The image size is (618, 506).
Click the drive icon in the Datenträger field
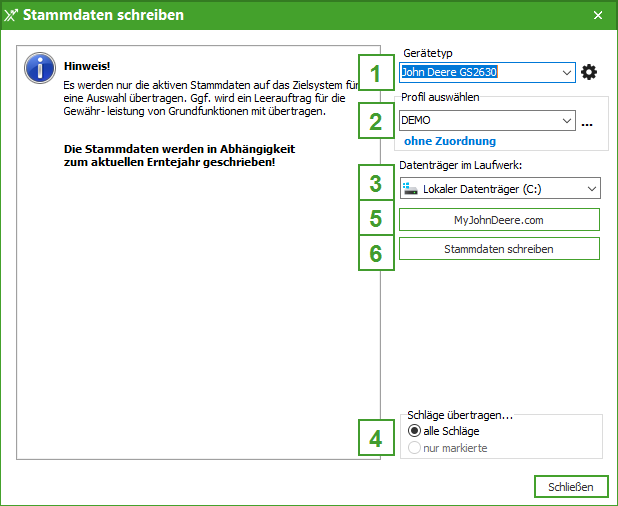coord(410,189)
